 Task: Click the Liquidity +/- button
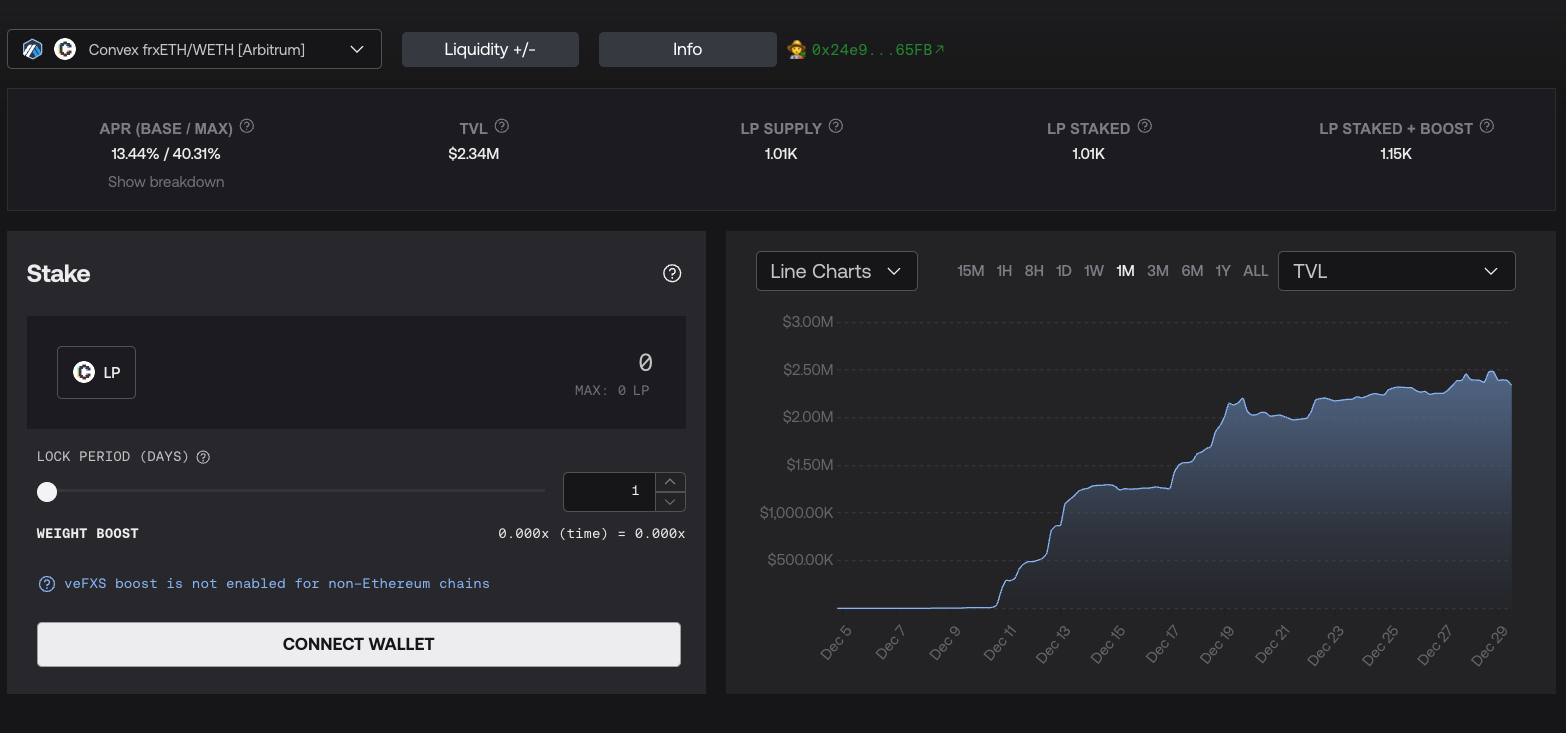point(490,49)
